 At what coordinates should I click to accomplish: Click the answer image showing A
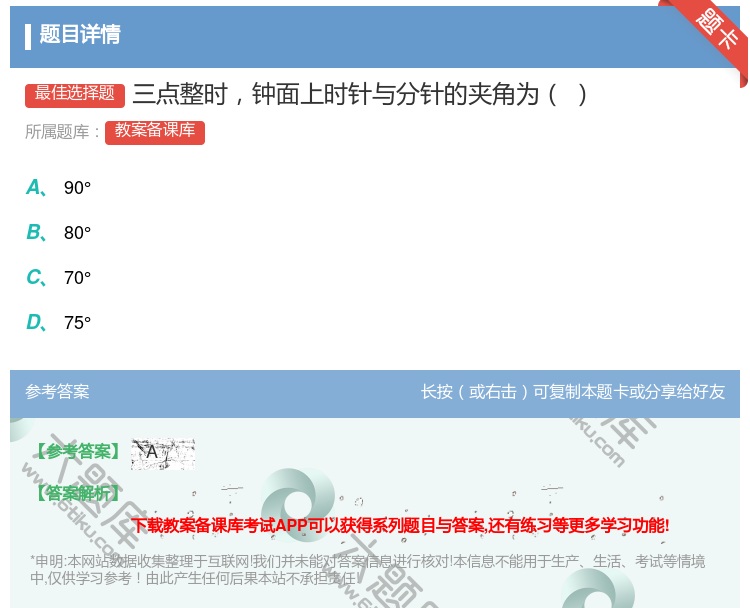163,453
